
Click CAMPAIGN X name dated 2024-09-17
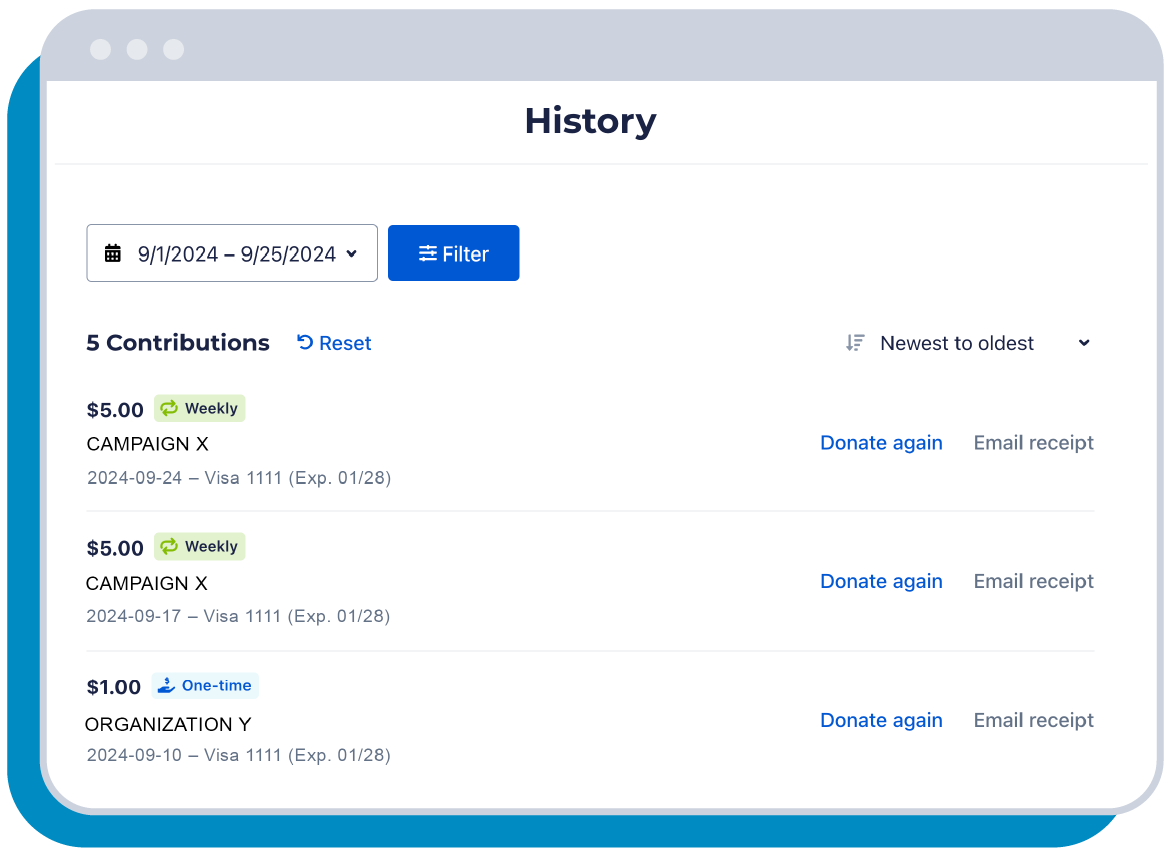(147, 583)
